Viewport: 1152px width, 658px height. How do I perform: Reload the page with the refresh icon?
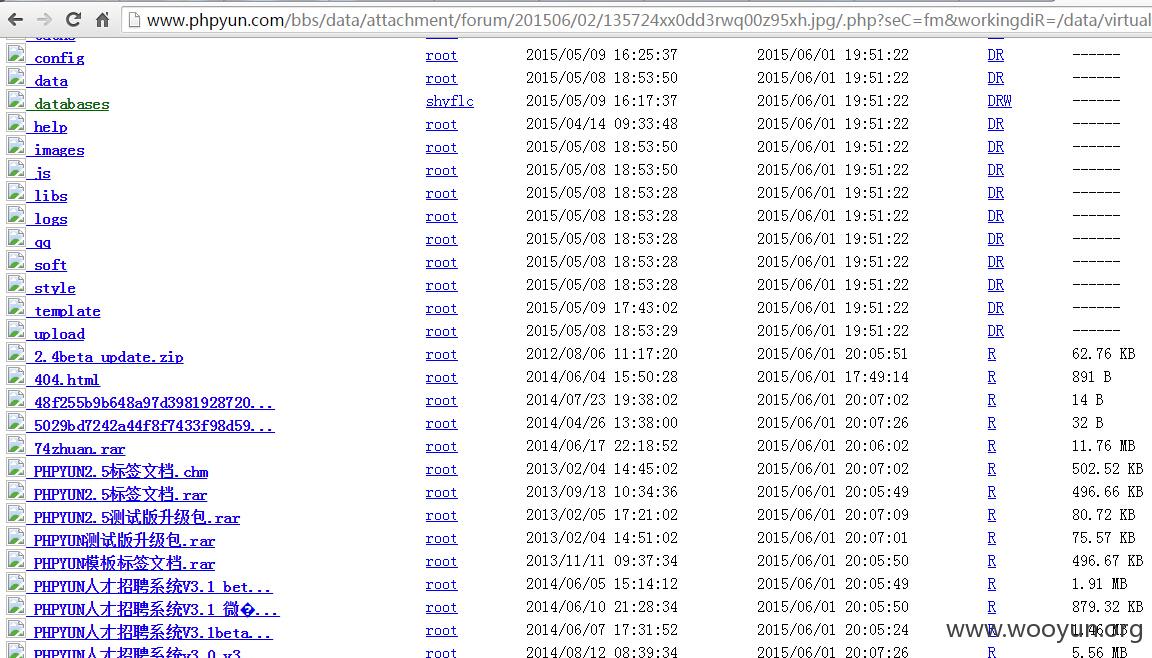tap(73, 19)
